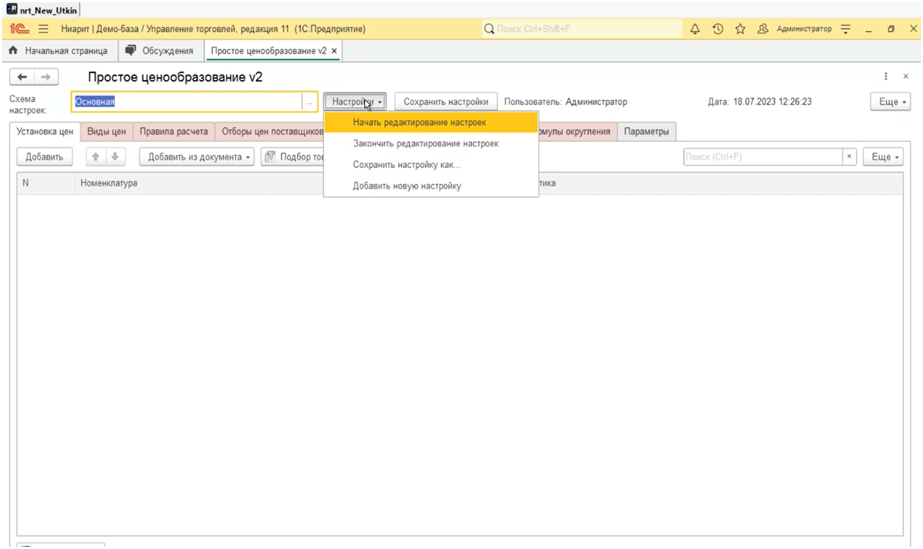923x549 pixels.
Task: Click the nrt_New_Utkin window title tab
Action: [x=42, y=10]
